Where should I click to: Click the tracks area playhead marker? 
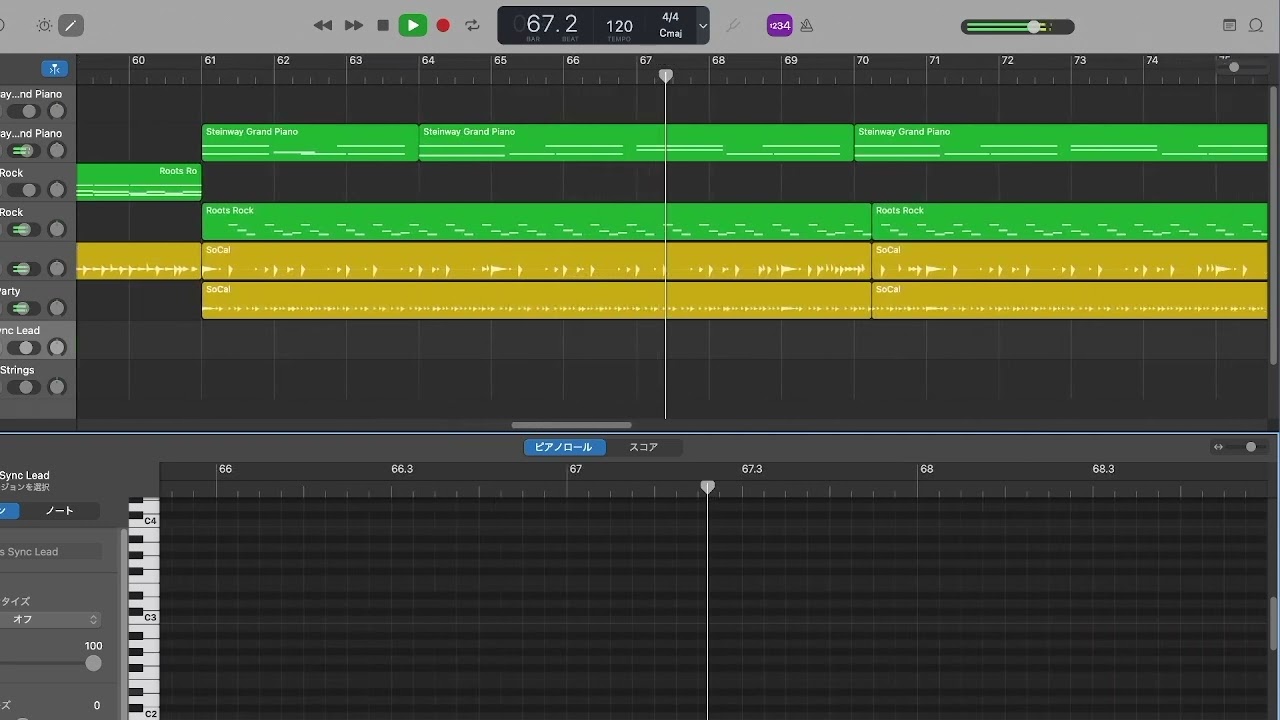point(665,76)
